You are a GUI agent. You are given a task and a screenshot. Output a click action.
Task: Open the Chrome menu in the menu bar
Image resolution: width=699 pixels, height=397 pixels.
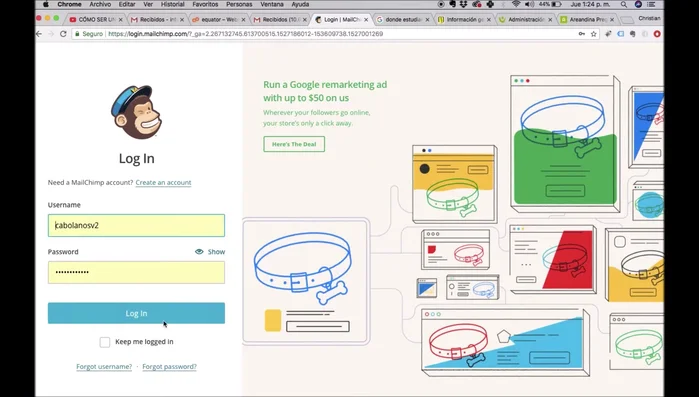(x=69, y=4)
